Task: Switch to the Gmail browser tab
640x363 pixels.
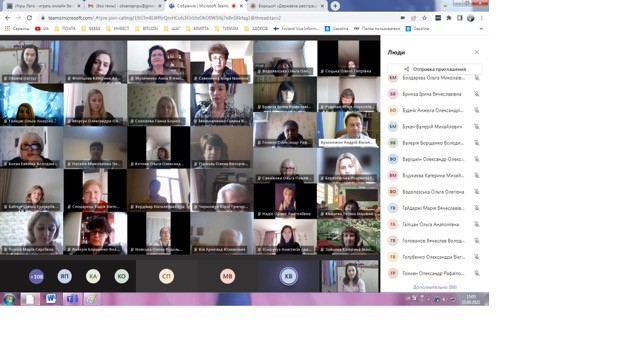Action: [124, 6]
